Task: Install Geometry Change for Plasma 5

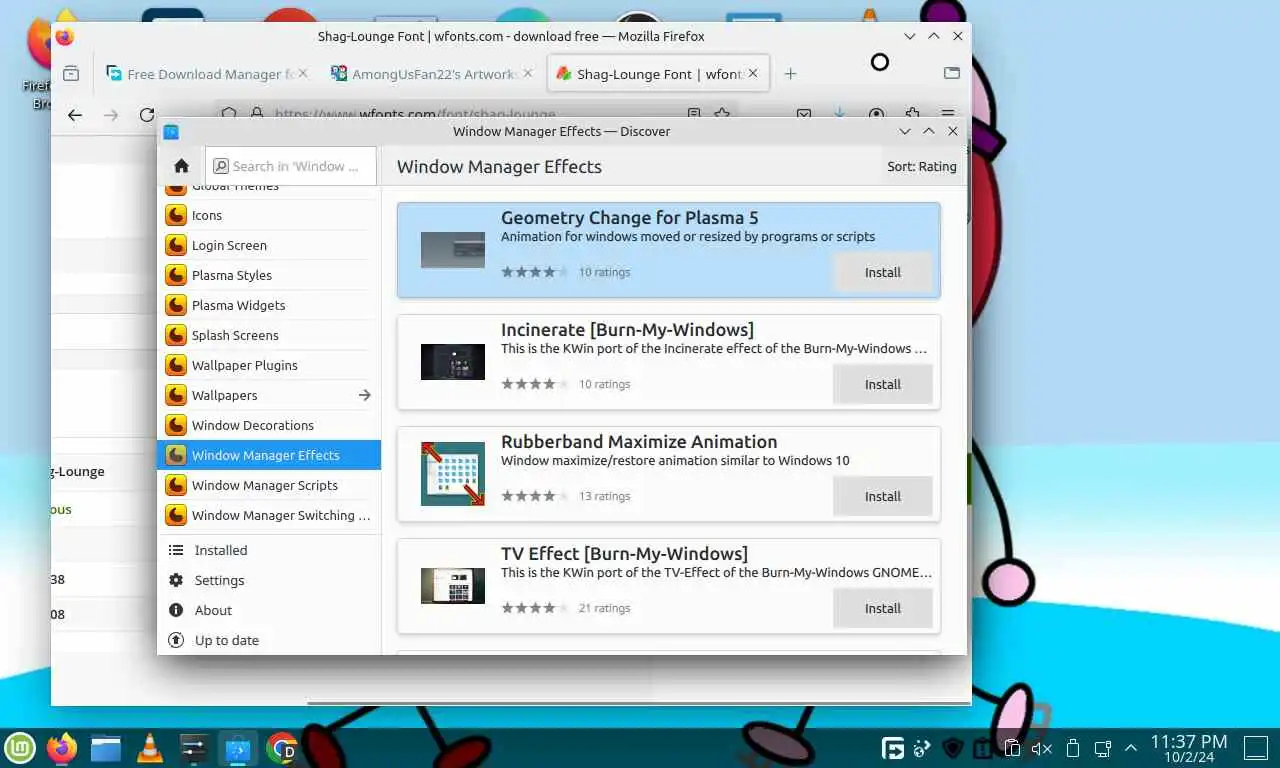Action: tap(882, 272)
